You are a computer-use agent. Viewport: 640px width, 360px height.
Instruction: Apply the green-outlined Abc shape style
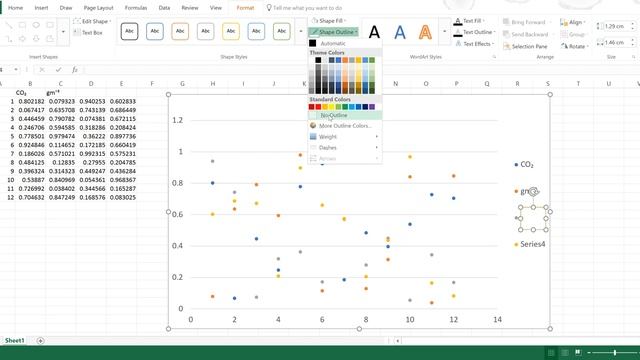(x=282, y=31)
